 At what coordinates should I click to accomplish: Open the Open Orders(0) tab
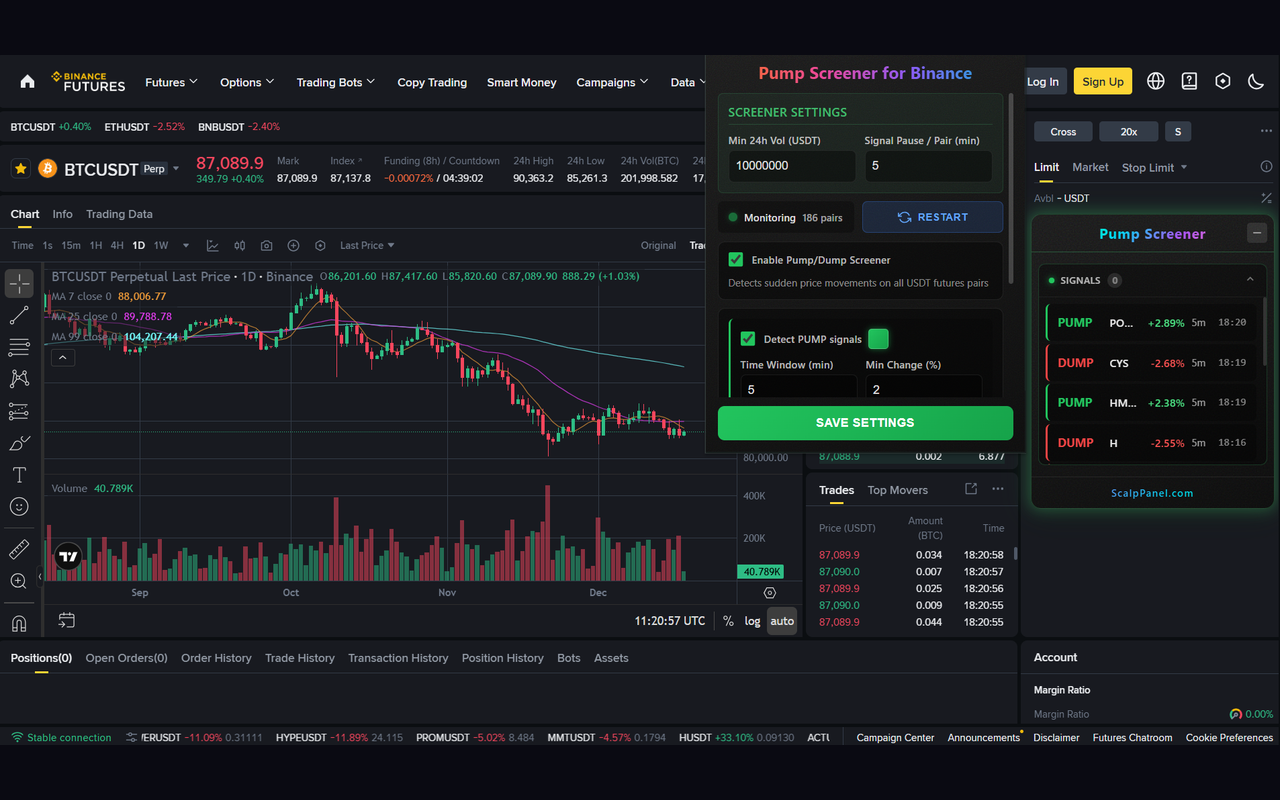click(x=126, y=658)
